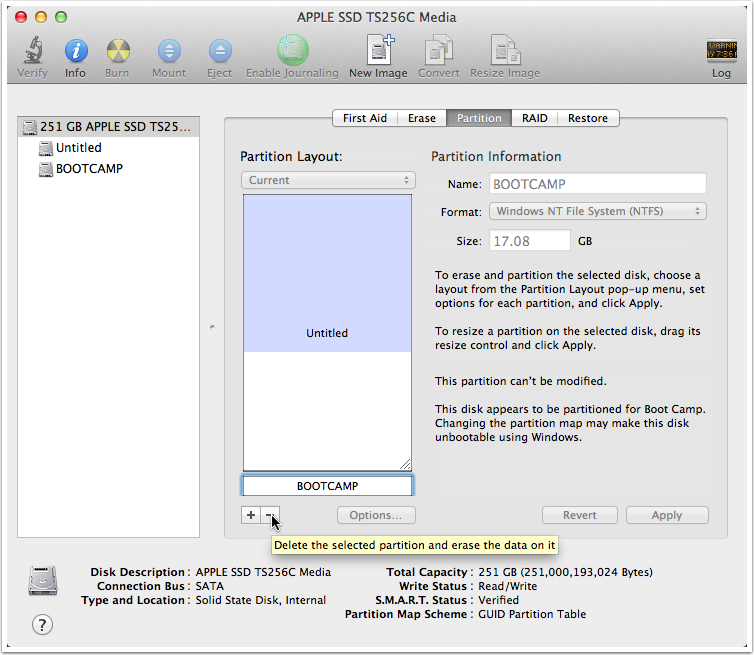754x655 pixels.
Task: Click the GUID Partition Table text
Action: (x=532, y=614)
